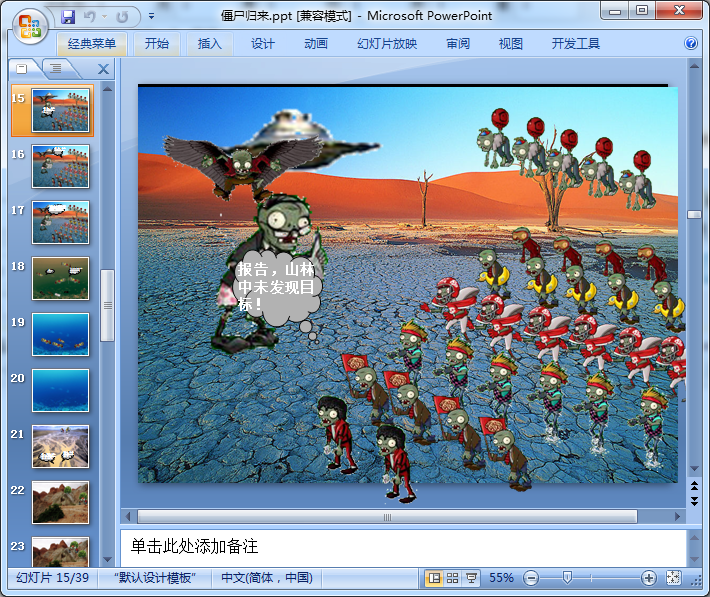
Task: Open the 动画 ribbon tab
Action: click(x=316, y=43)
